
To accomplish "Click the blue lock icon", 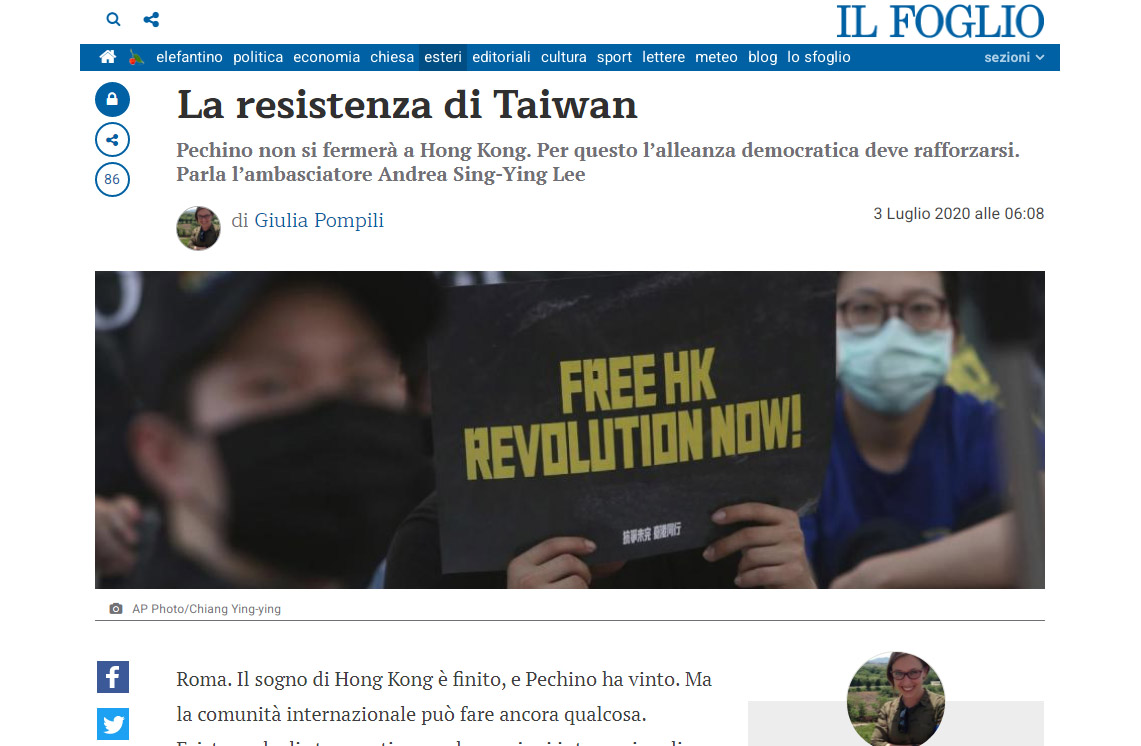I will click(x=112, y=99).
